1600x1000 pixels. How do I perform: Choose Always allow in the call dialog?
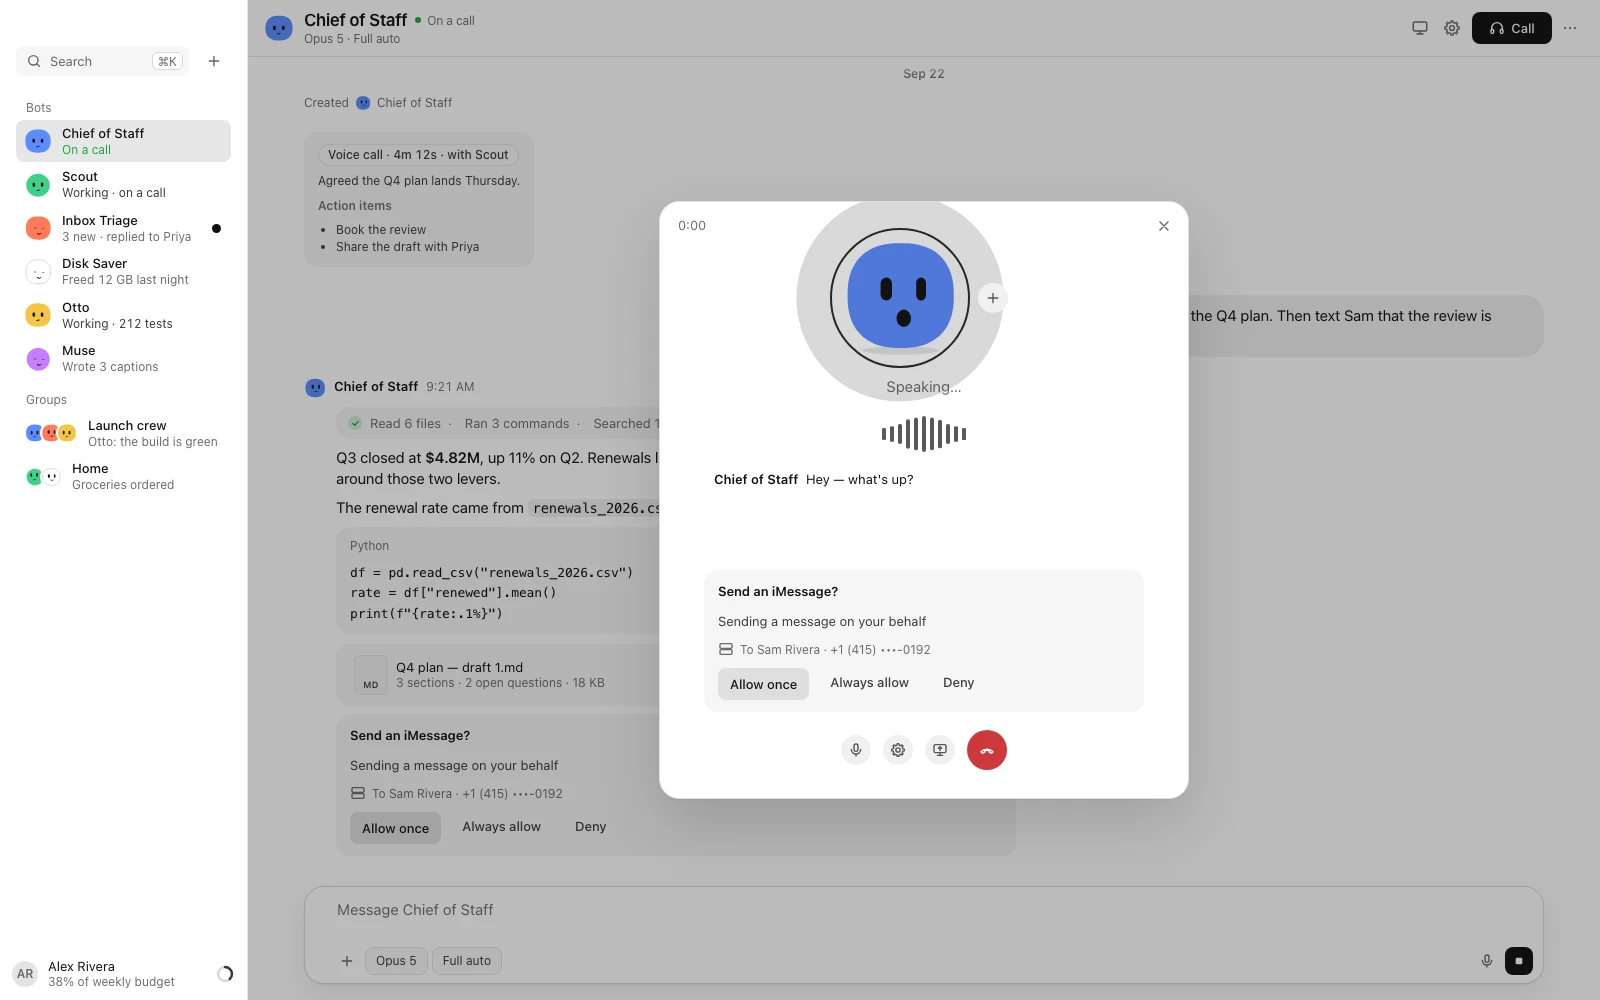coord(870,683)
